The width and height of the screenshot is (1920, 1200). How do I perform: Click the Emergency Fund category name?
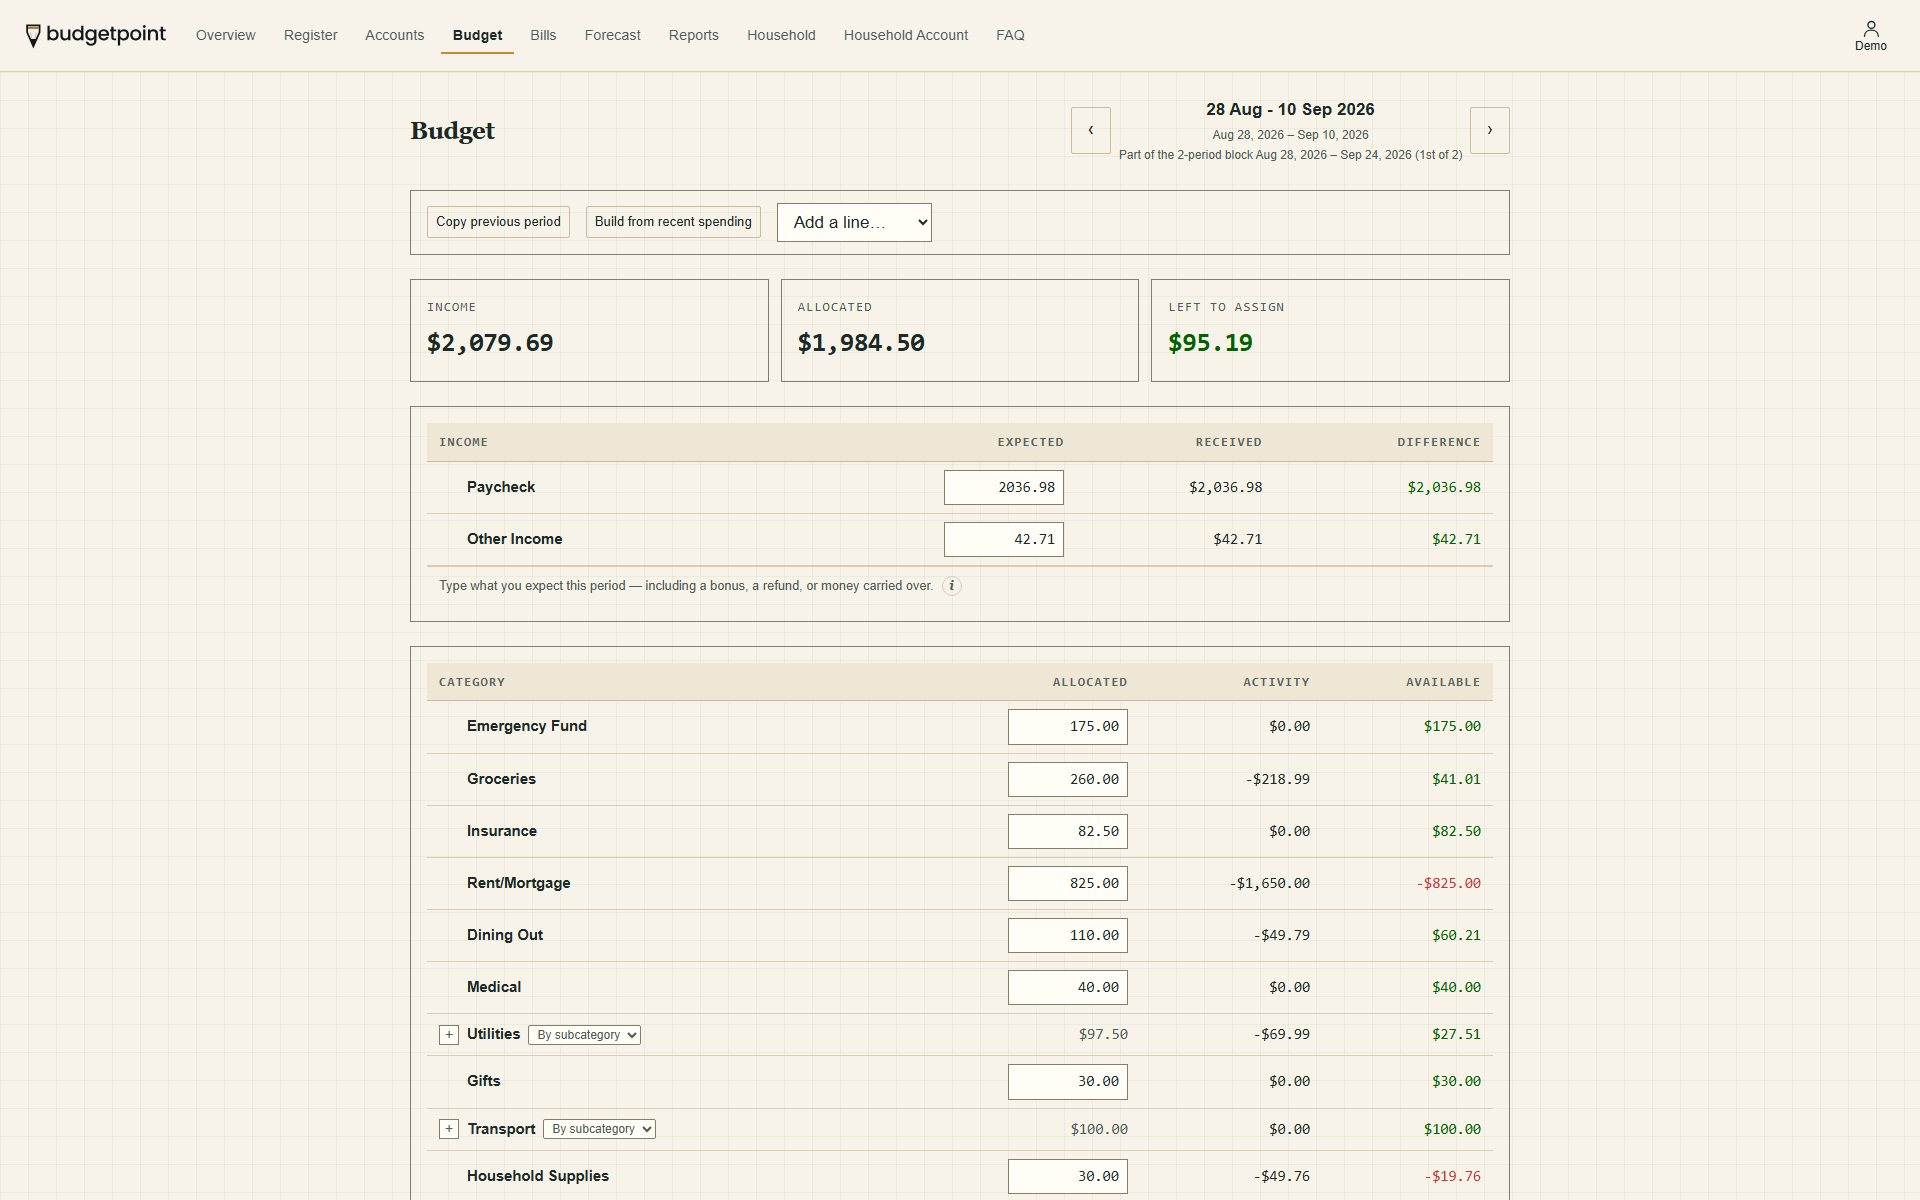527,726
